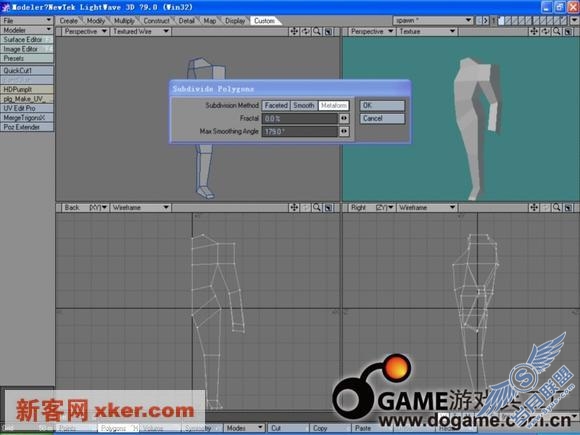Select Smooth subdivision method

point(304,105)
